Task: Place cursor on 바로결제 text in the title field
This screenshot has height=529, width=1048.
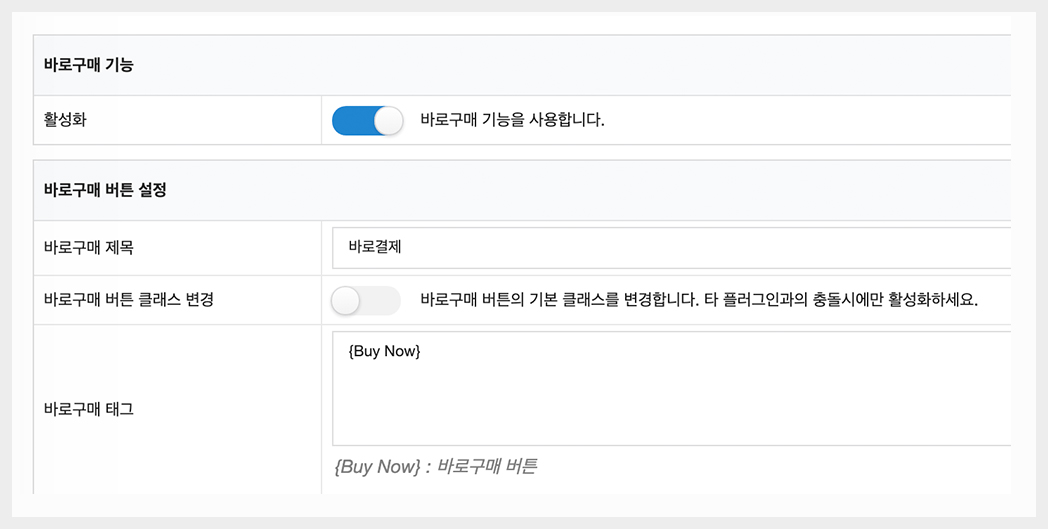Action: coord(375,248)
